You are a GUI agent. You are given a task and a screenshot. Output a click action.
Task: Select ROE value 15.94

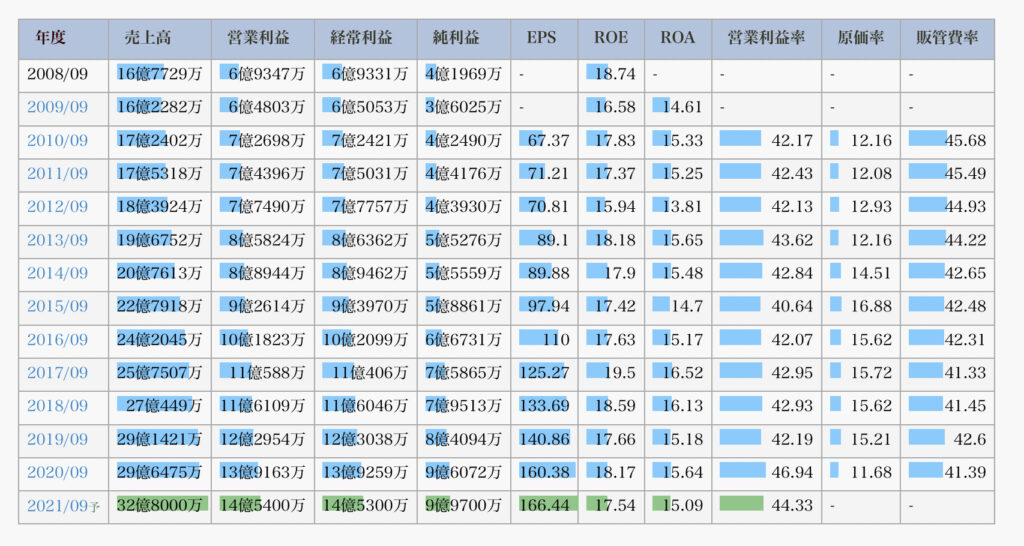pyautogui.click(x=615, y=206)
